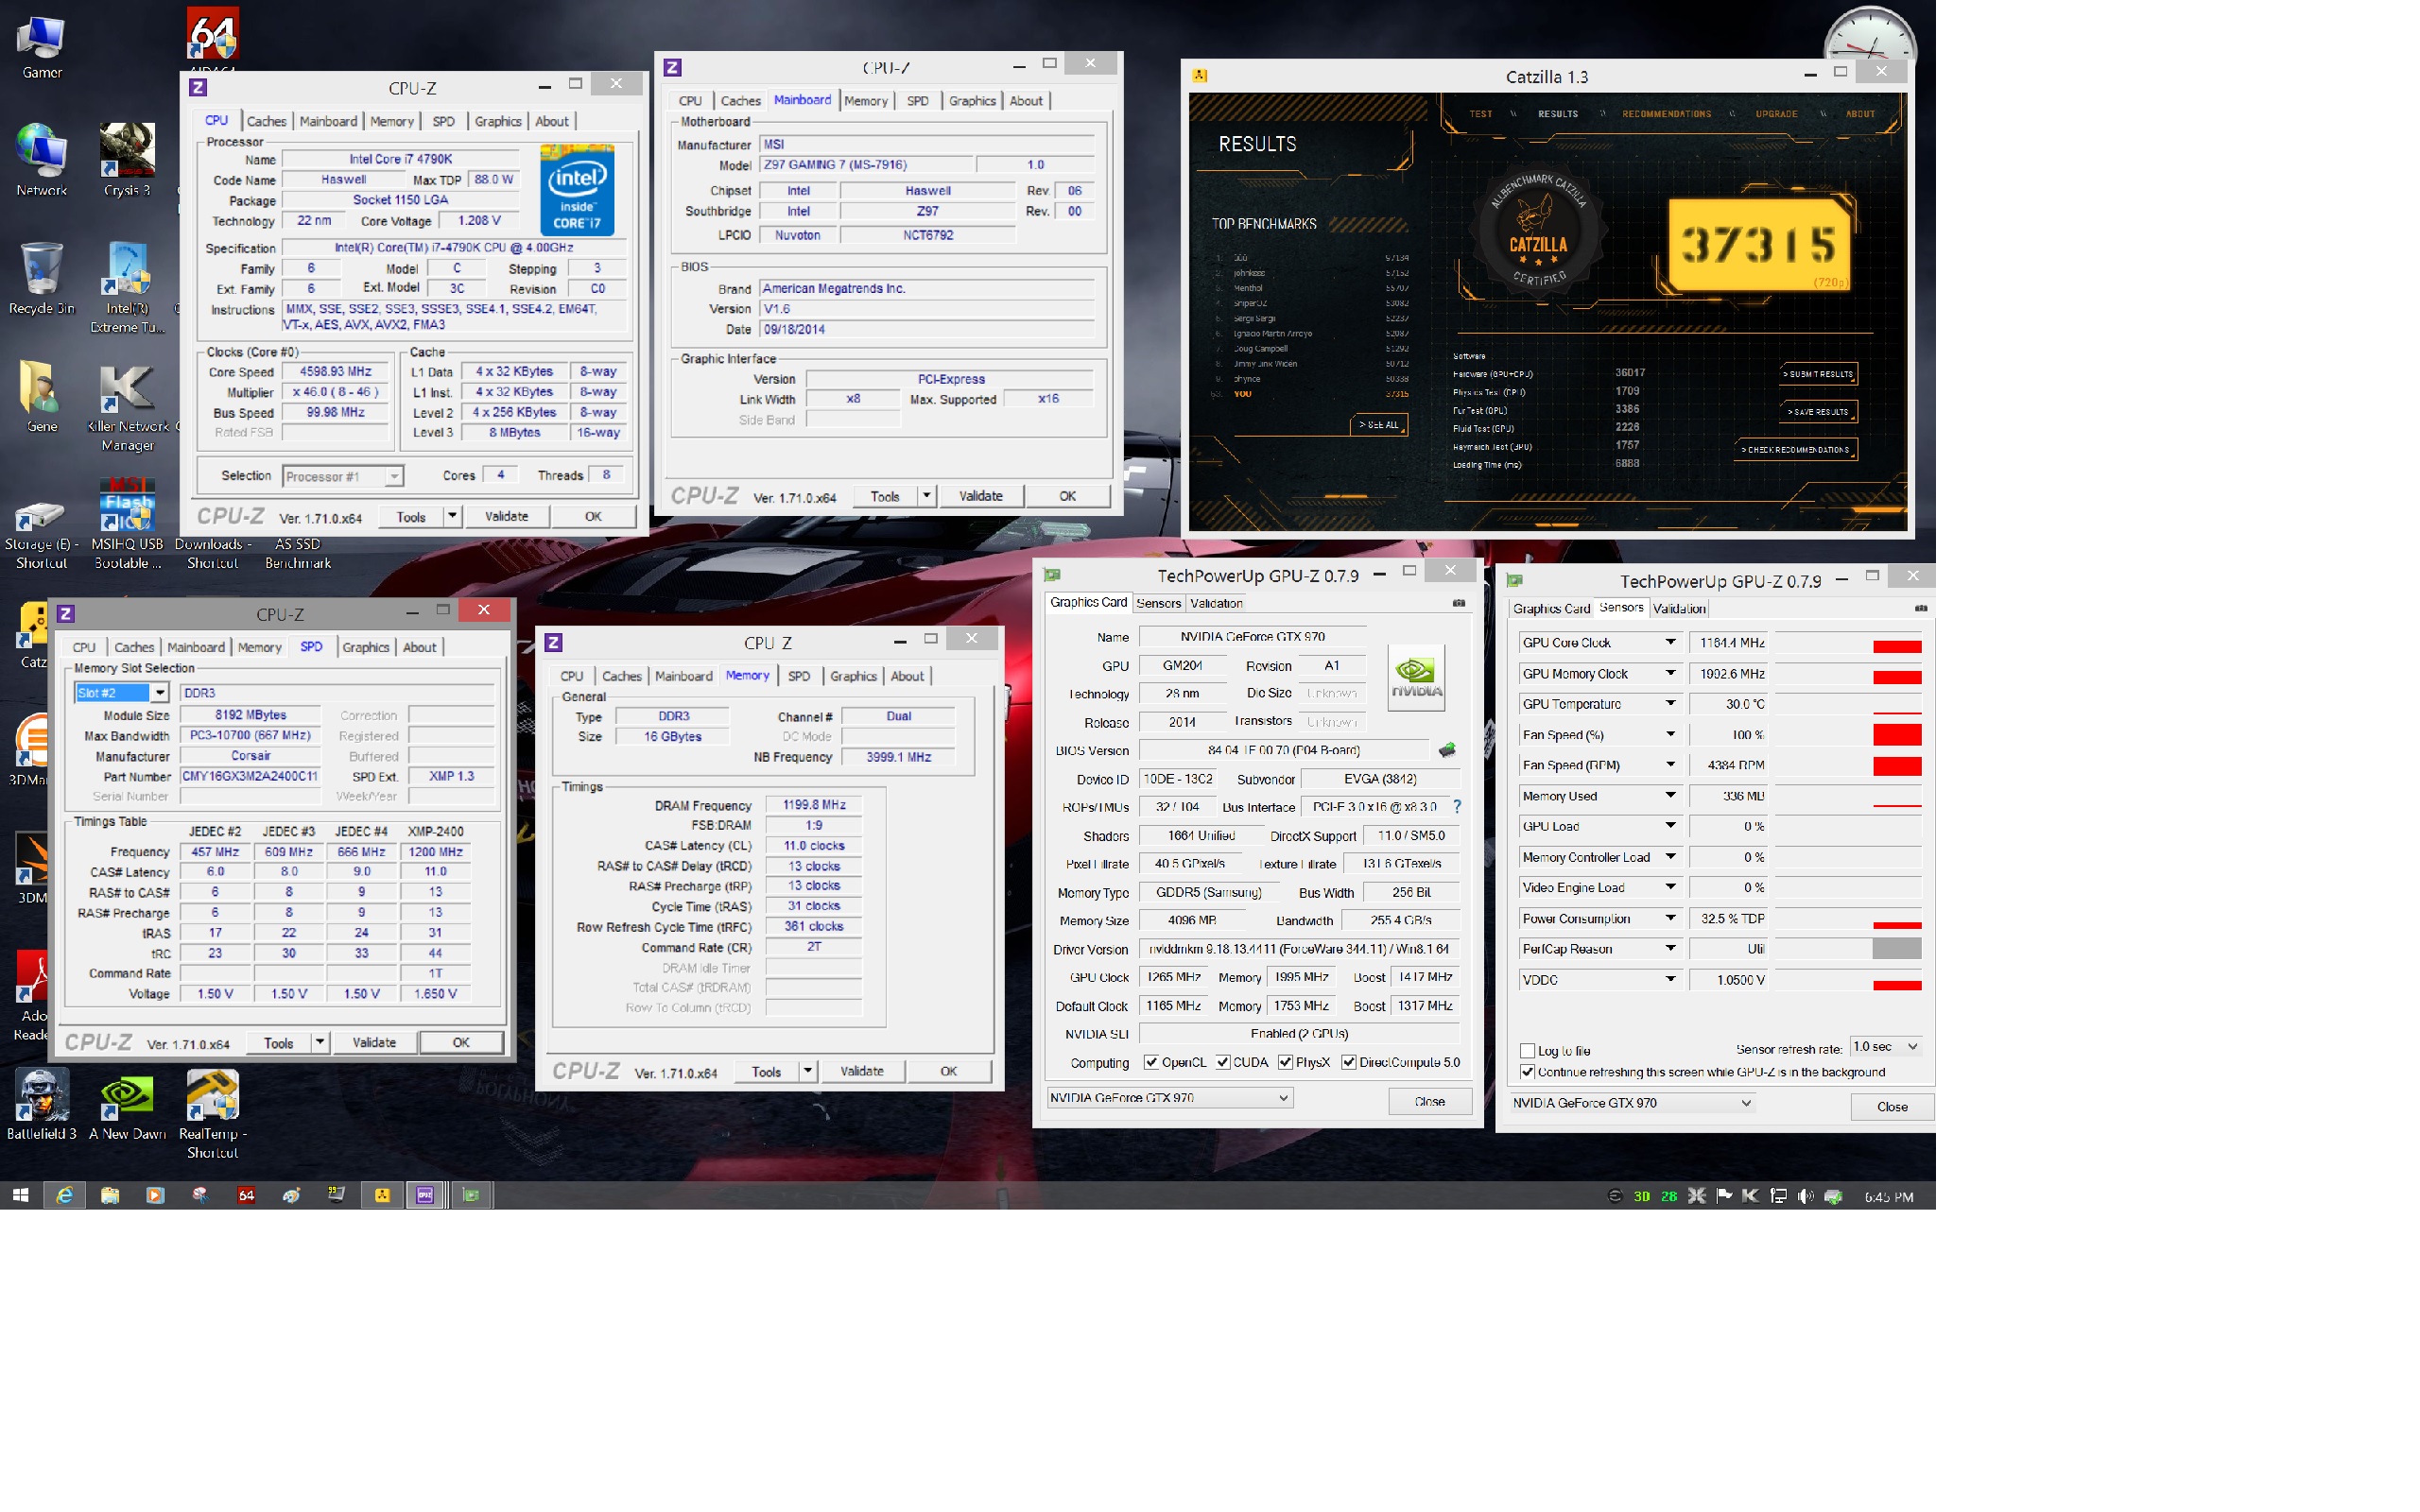
Task: Click the taskbar clock showing 6:45 PM
Action: coord(1888,1196)
